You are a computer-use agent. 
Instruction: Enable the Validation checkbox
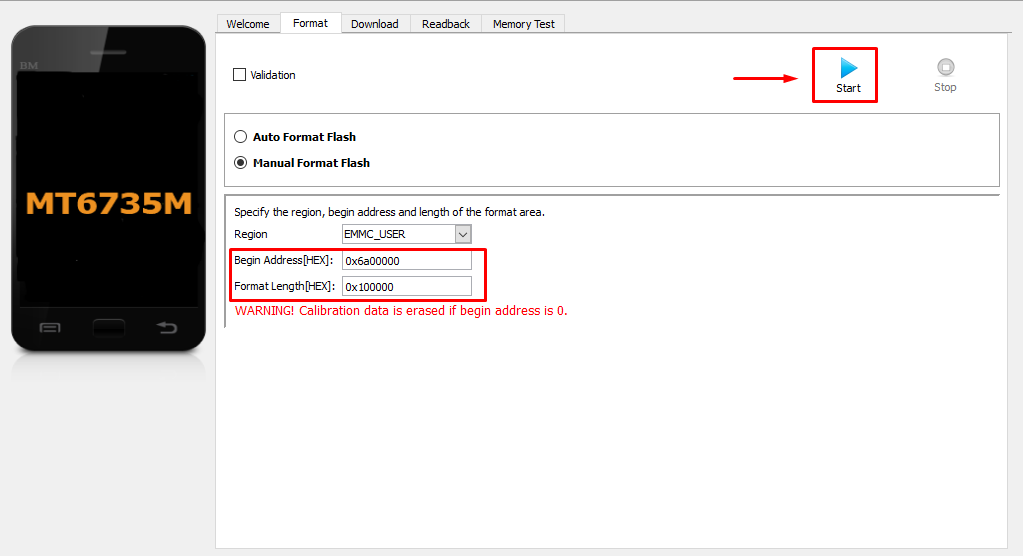coord(239,75)
